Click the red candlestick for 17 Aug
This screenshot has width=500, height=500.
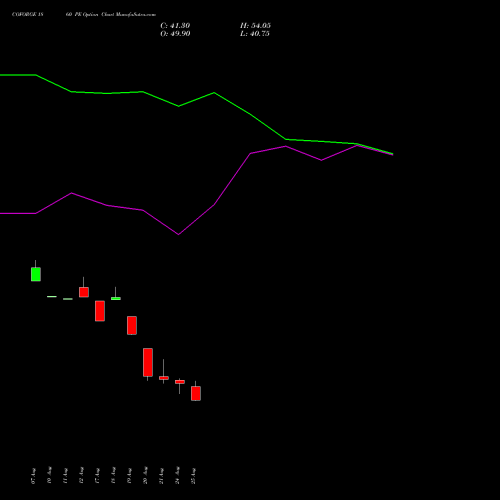tap(100, 311)
